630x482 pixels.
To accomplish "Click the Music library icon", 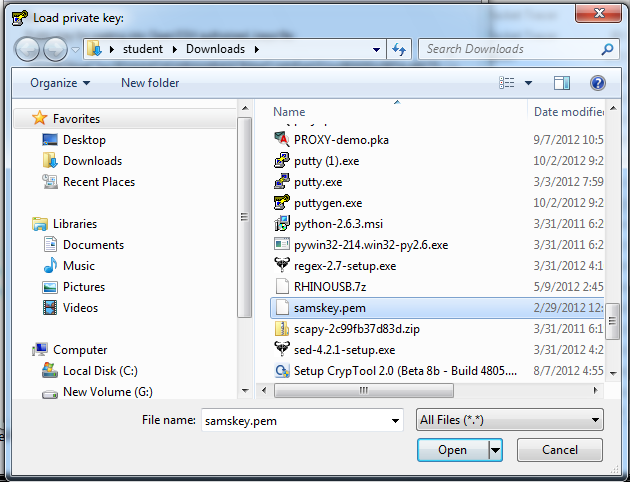I will click(x=50, y=266).
